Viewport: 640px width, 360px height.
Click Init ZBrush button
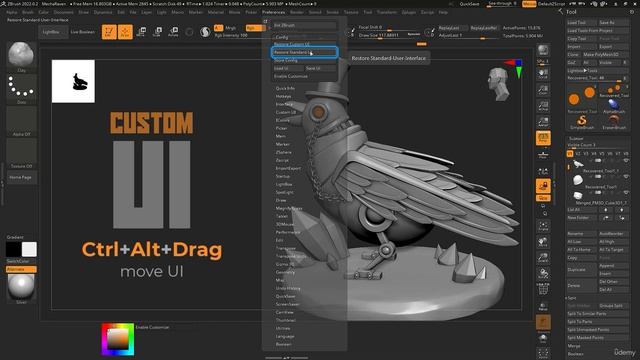coord(304,25)
